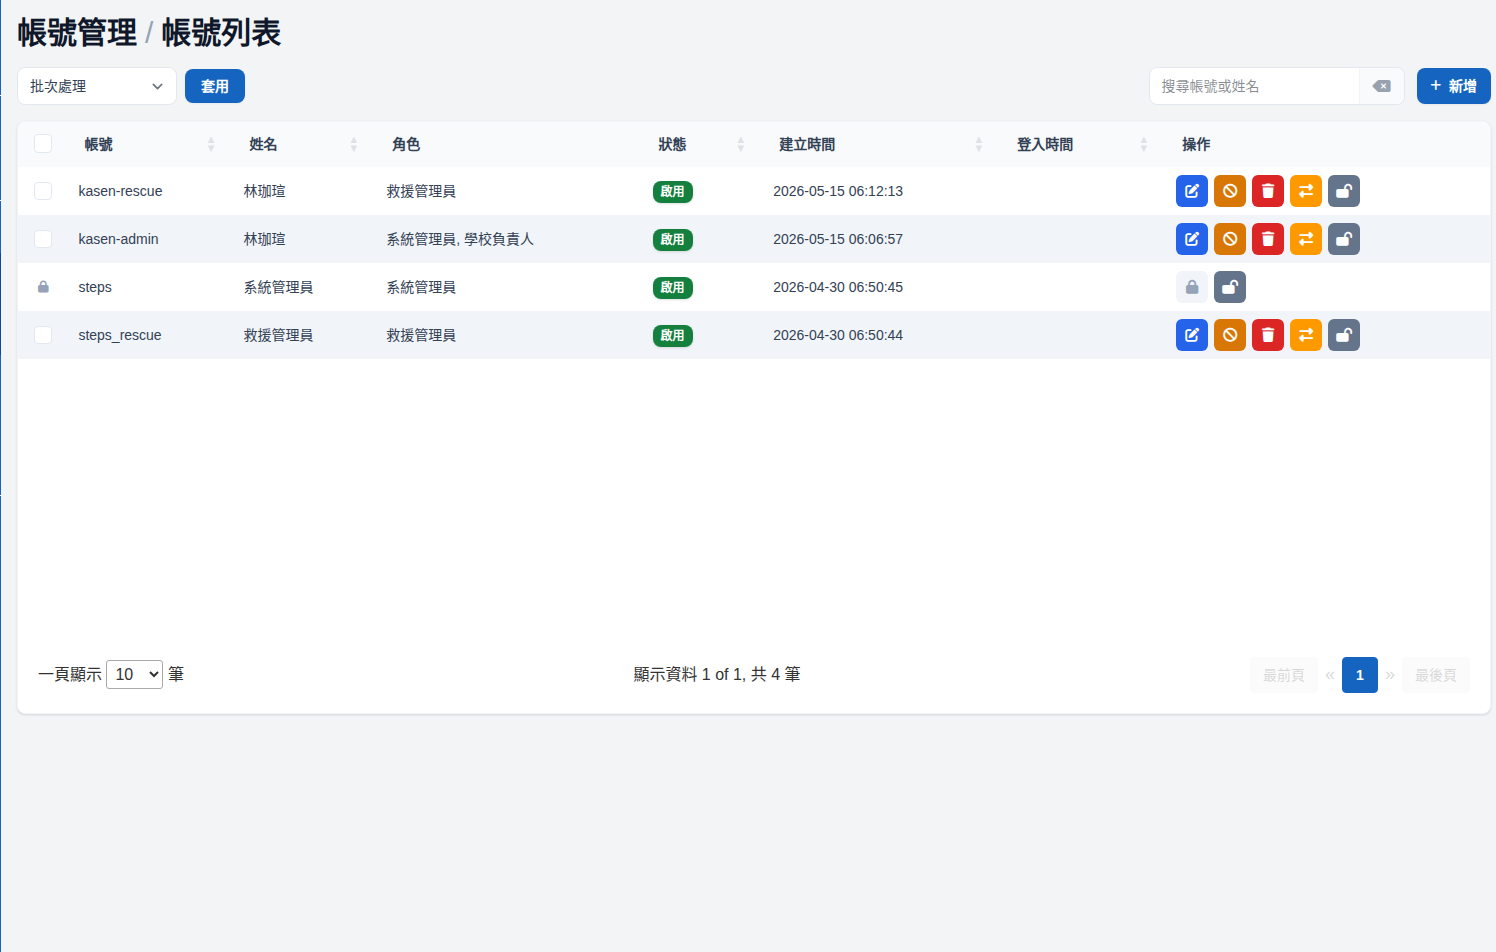Click timestamp 2026-05-15 06:12:13

pyautogui.click(x=838, y=191)
